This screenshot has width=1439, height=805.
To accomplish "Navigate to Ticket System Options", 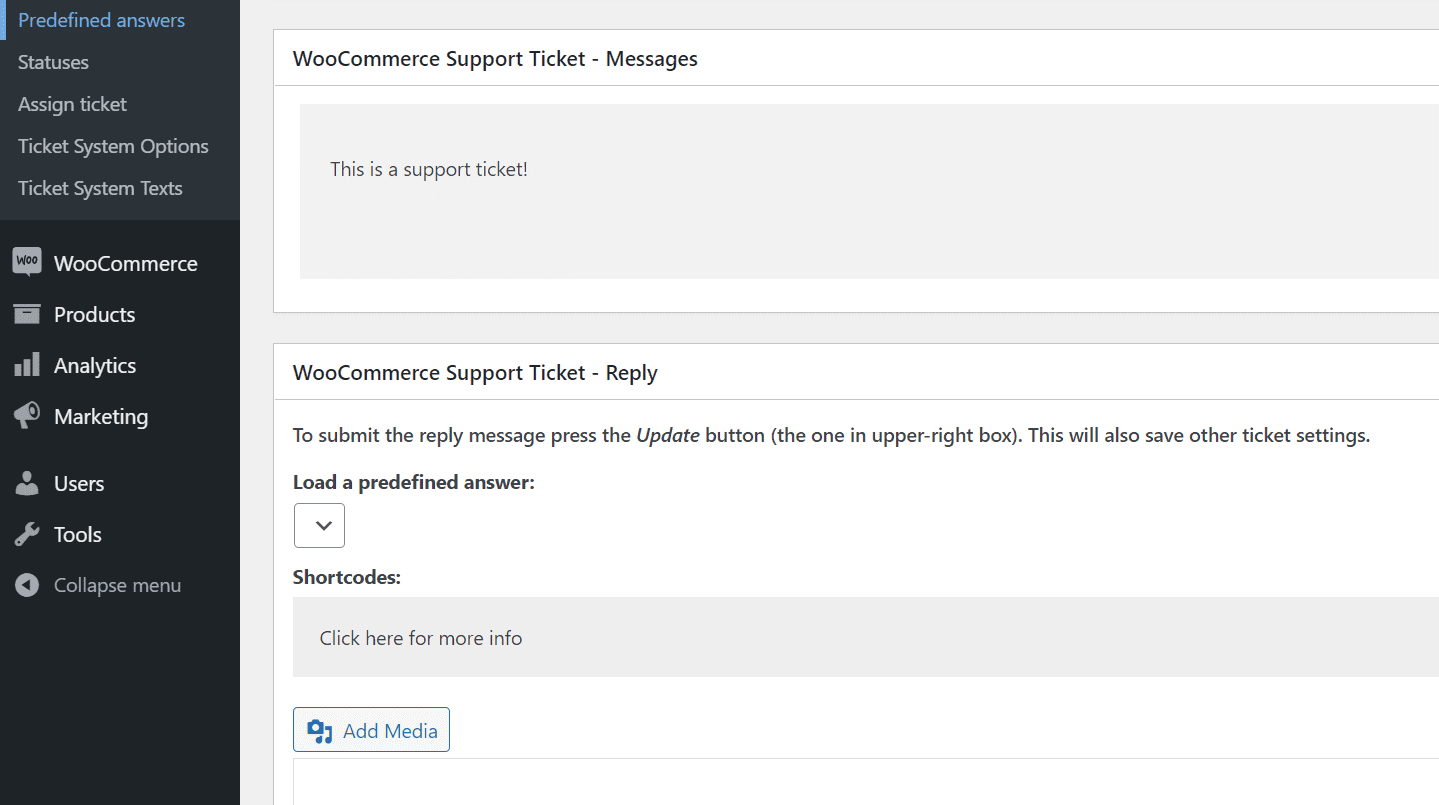I will (113, 146).
